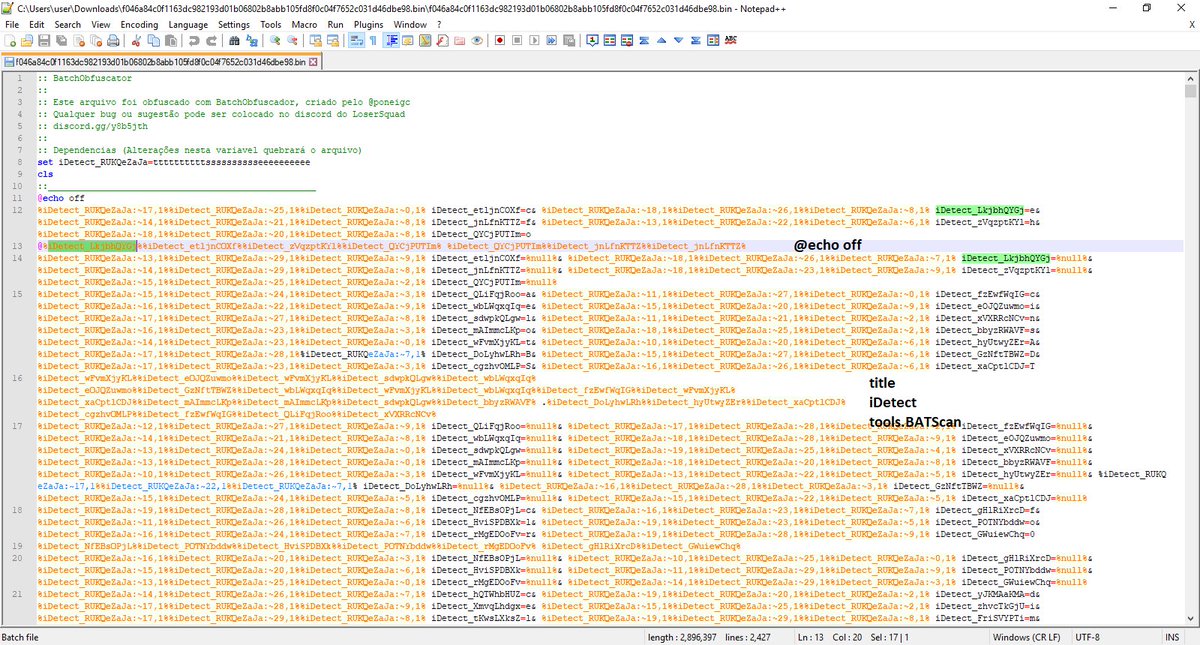Click the Zoom Out icon

pyautogui.click(x=293, y=41)
